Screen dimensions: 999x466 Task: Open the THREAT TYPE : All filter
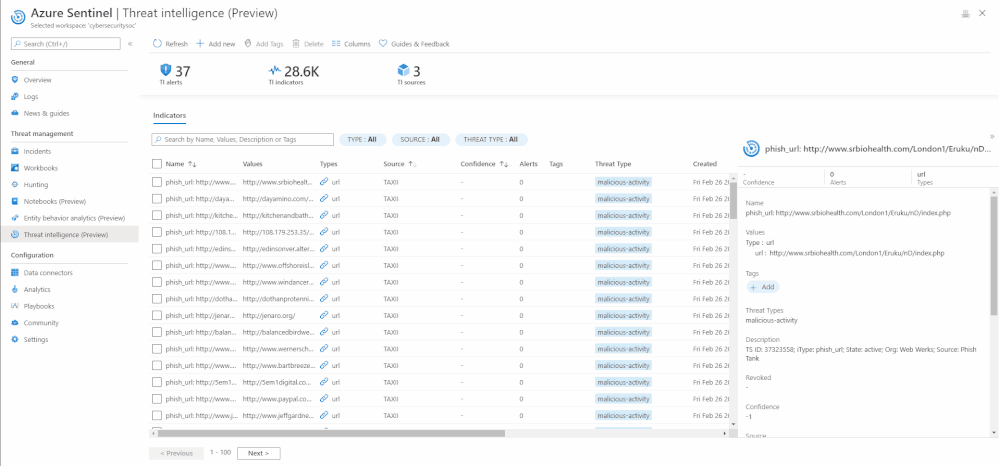pos(491,140)
